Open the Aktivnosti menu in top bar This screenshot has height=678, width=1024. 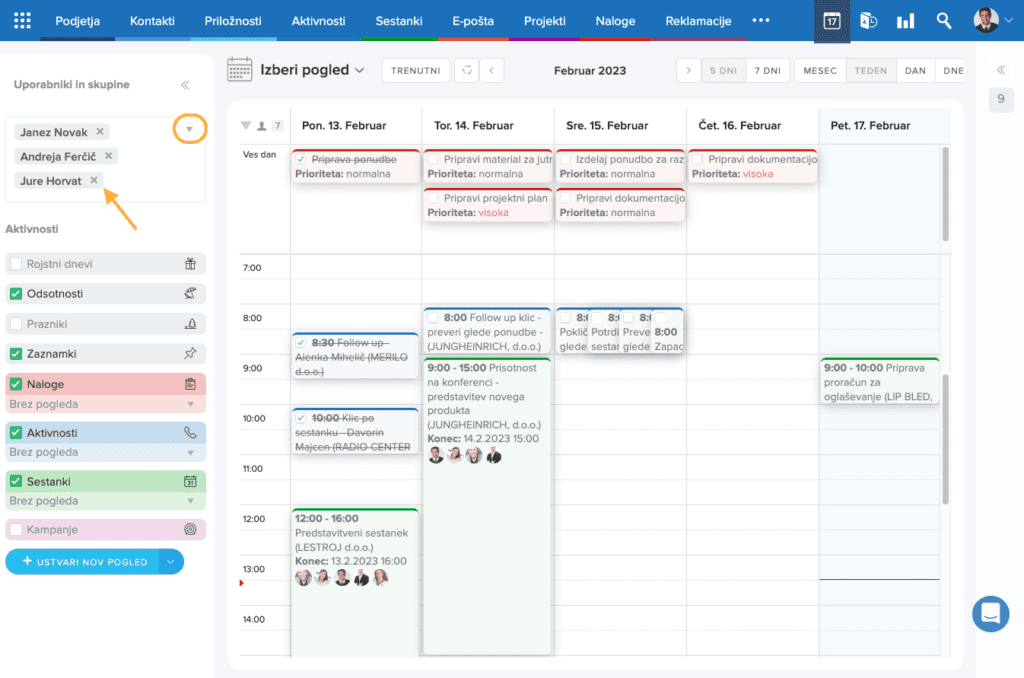pos(318,21)
